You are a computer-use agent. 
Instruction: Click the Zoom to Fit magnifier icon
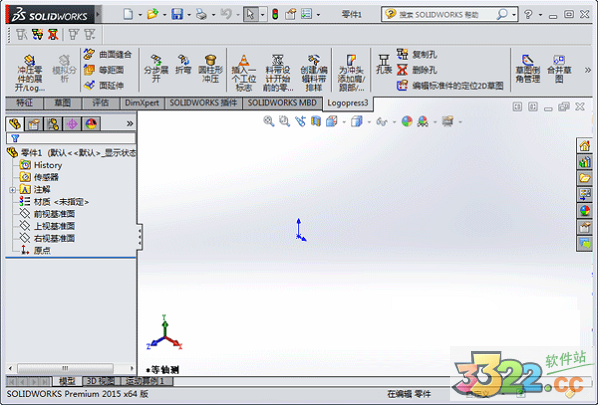tap(269, 121)
